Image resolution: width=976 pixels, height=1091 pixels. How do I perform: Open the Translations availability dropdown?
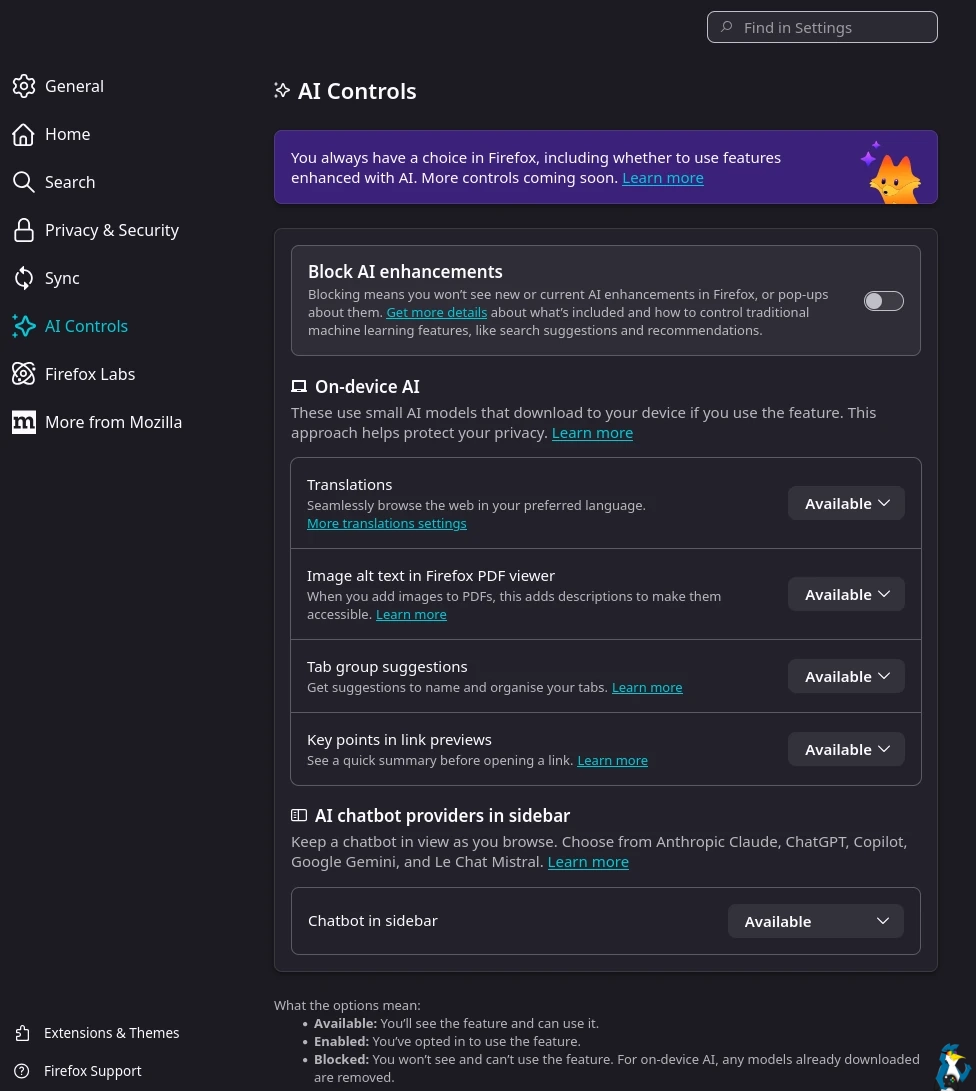846,503
